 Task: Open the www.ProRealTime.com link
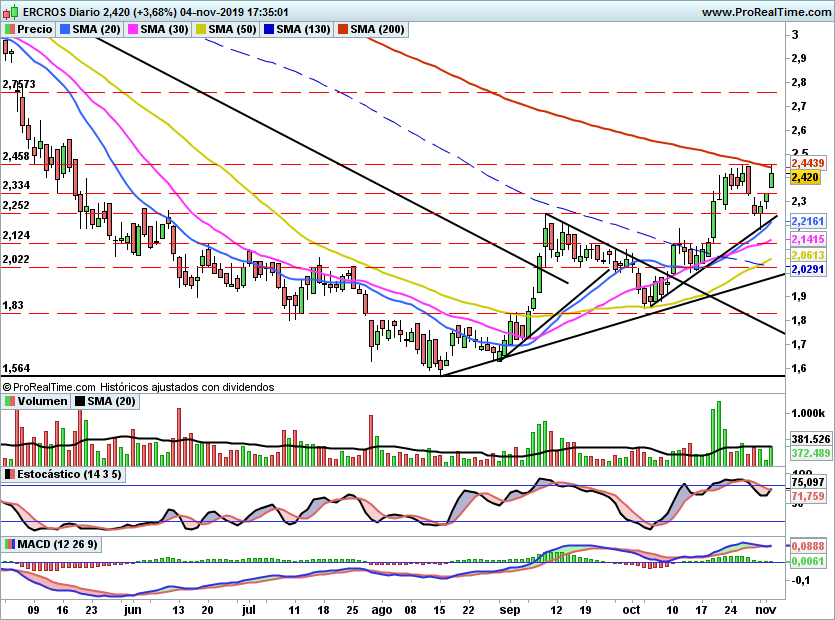pyautogui.click(x=768, y=12)
